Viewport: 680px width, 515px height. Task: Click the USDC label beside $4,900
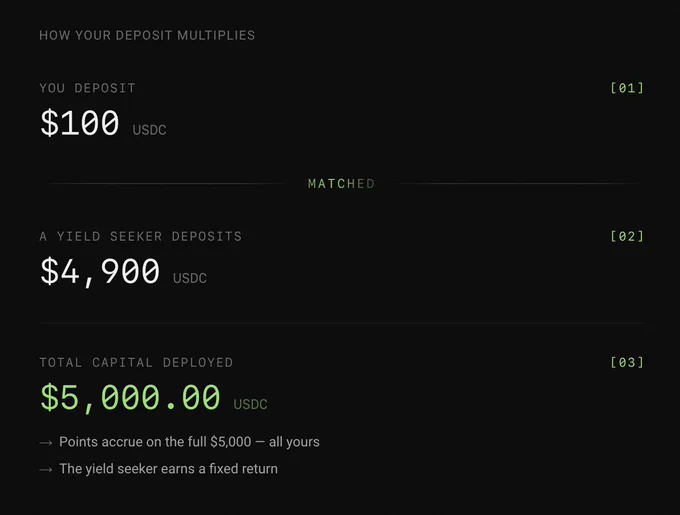pyautogui.click(x=190, y=278)
